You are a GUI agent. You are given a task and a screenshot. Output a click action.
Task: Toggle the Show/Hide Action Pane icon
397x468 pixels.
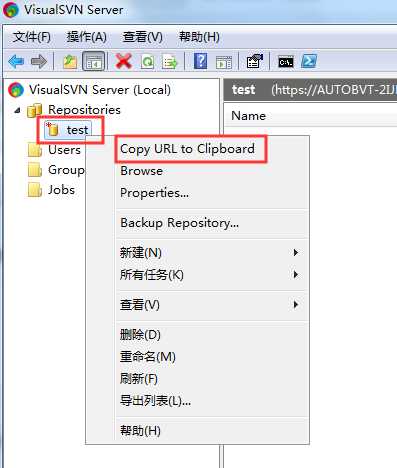pyautogui.click(x=224, y=62)
